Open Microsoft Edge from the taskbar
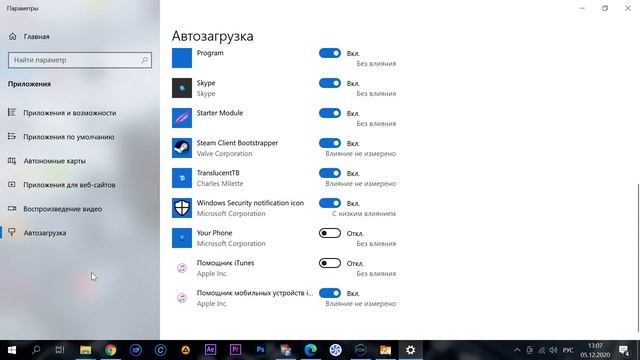 click(311, 350)
